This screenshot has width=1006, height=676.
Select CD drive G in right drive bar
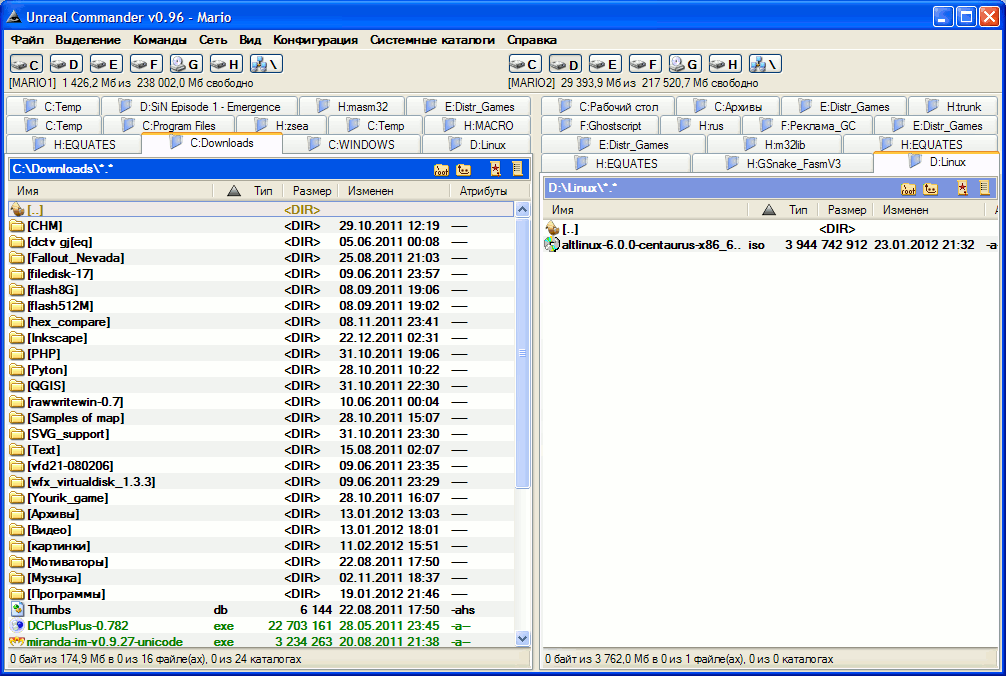pyautogui.click(x=685, y=64)
